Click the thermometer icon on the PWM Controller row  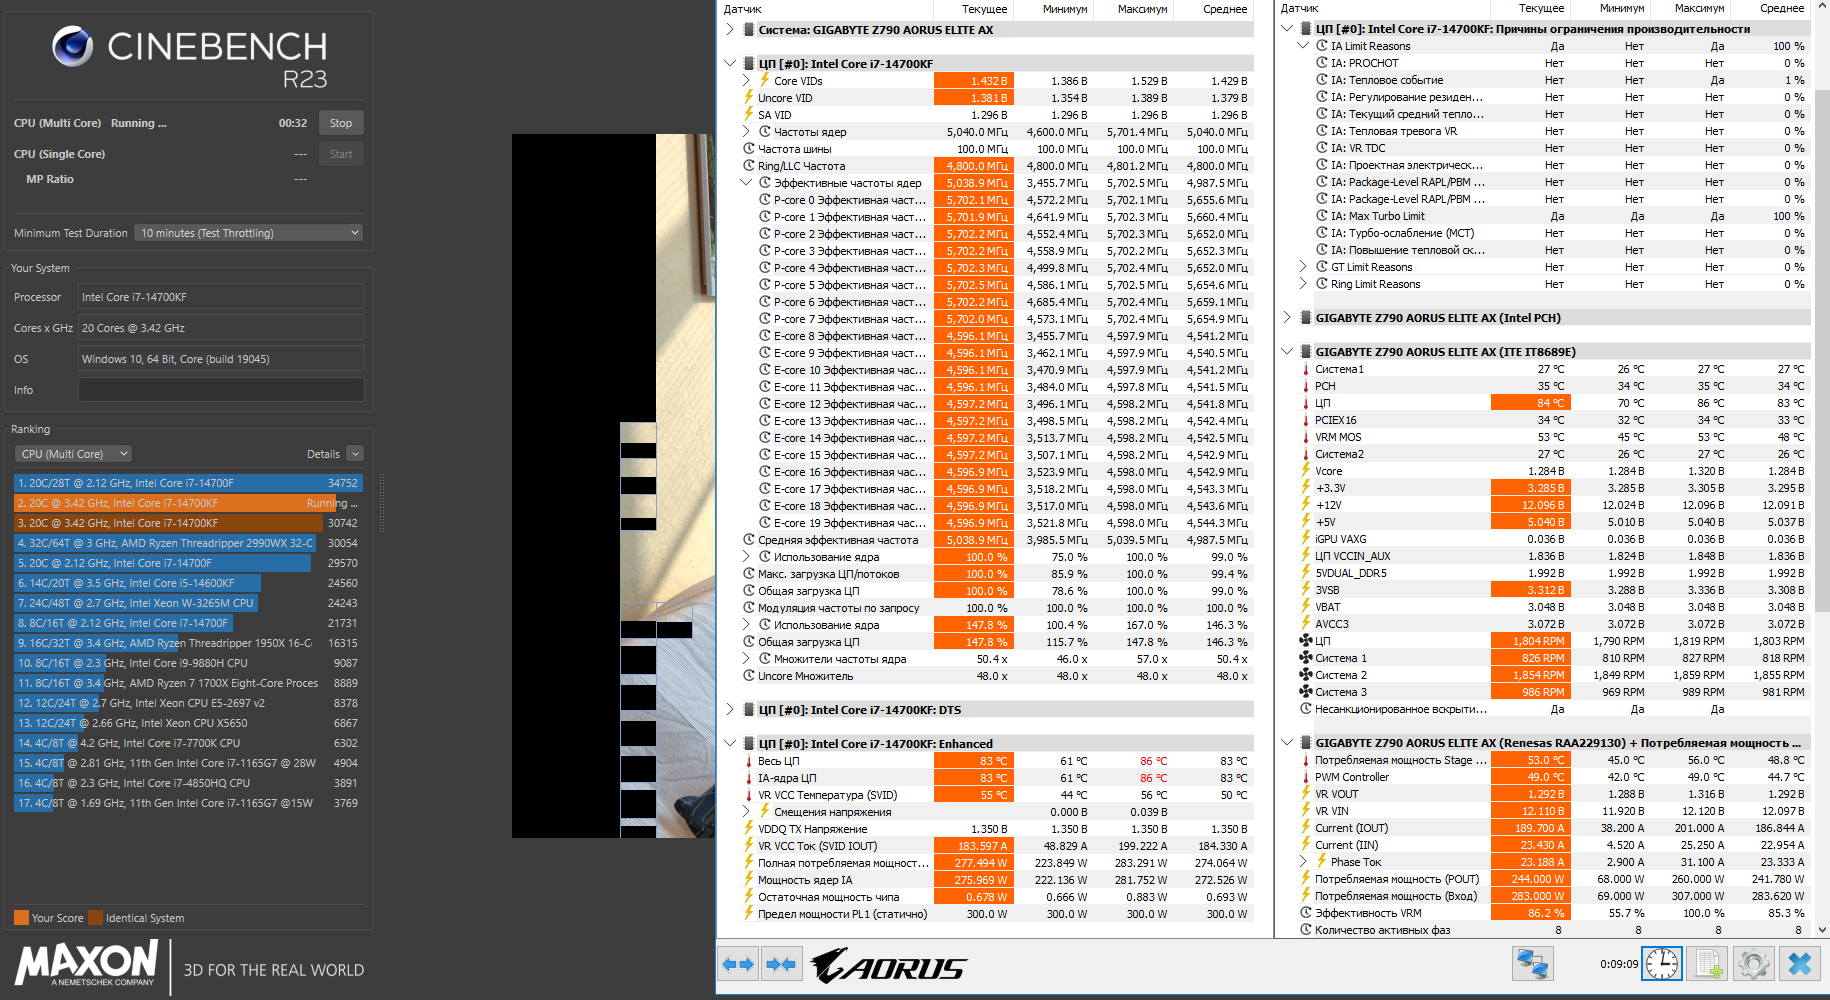pos(1305,777)
